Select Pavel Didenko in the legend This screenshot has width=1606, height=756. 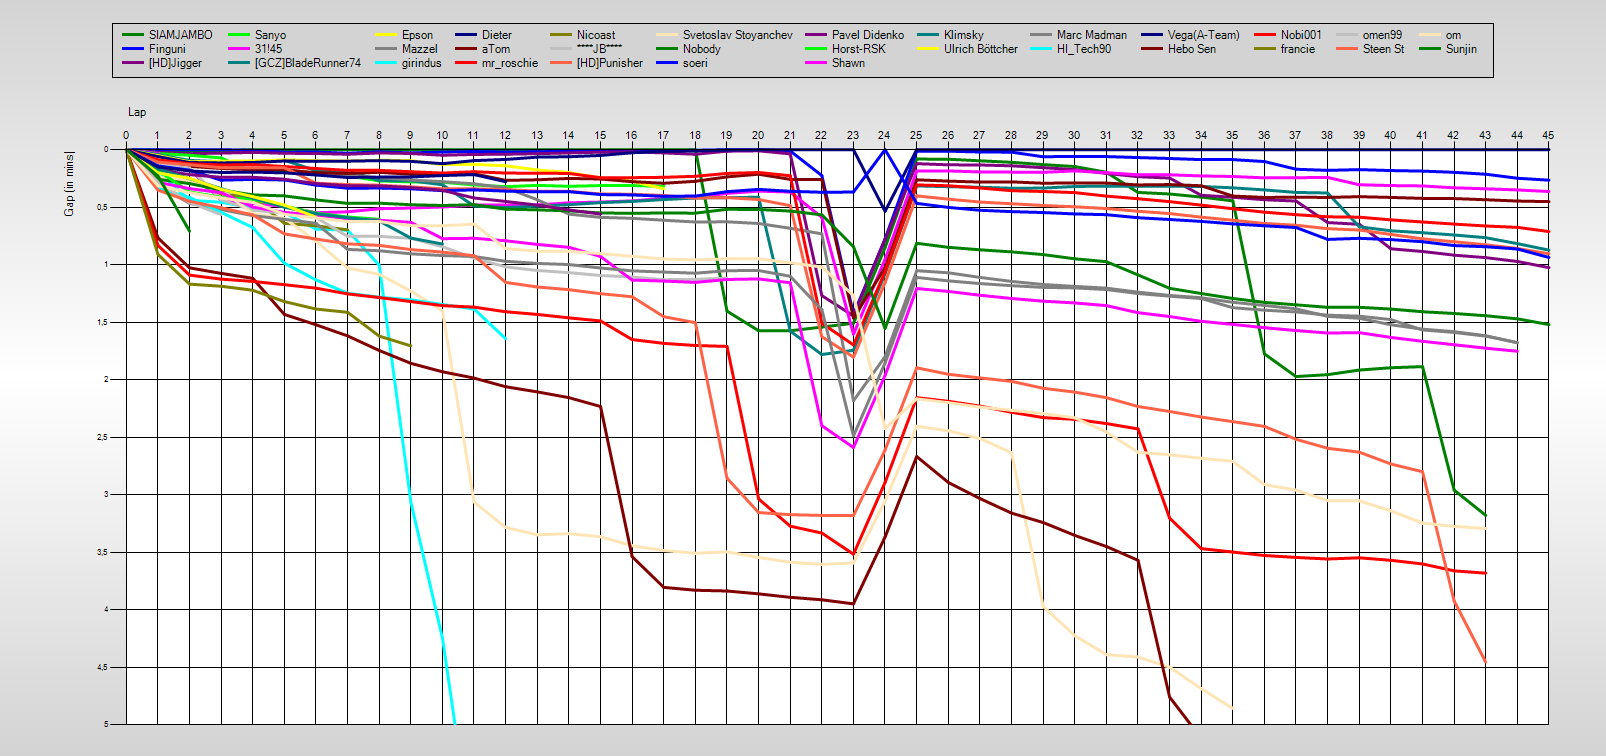pos(867,35)
